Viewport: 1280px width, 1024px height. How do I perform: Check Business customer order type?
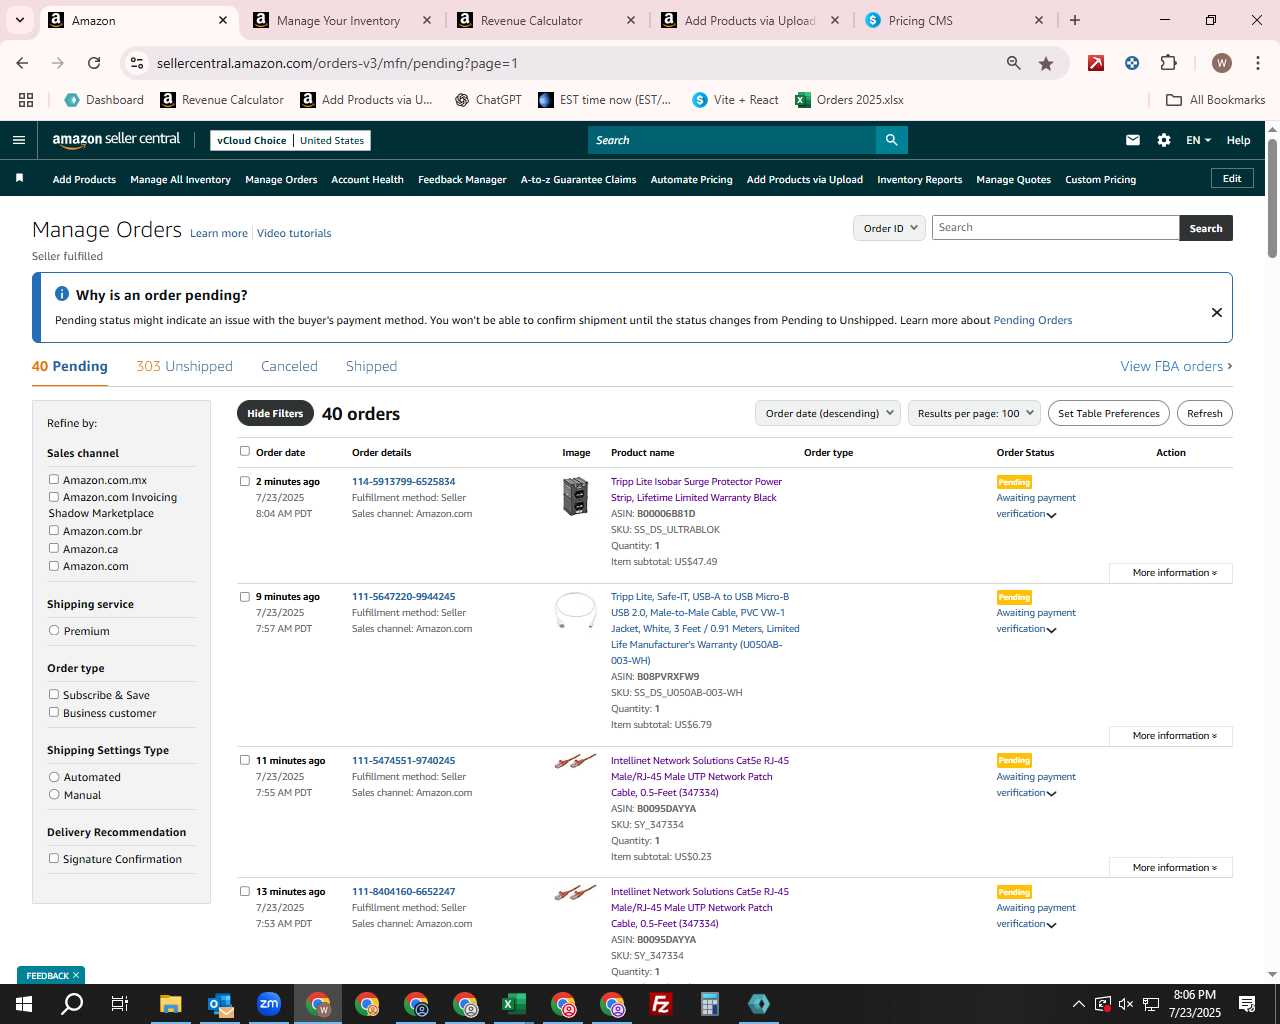pos(54,712)
